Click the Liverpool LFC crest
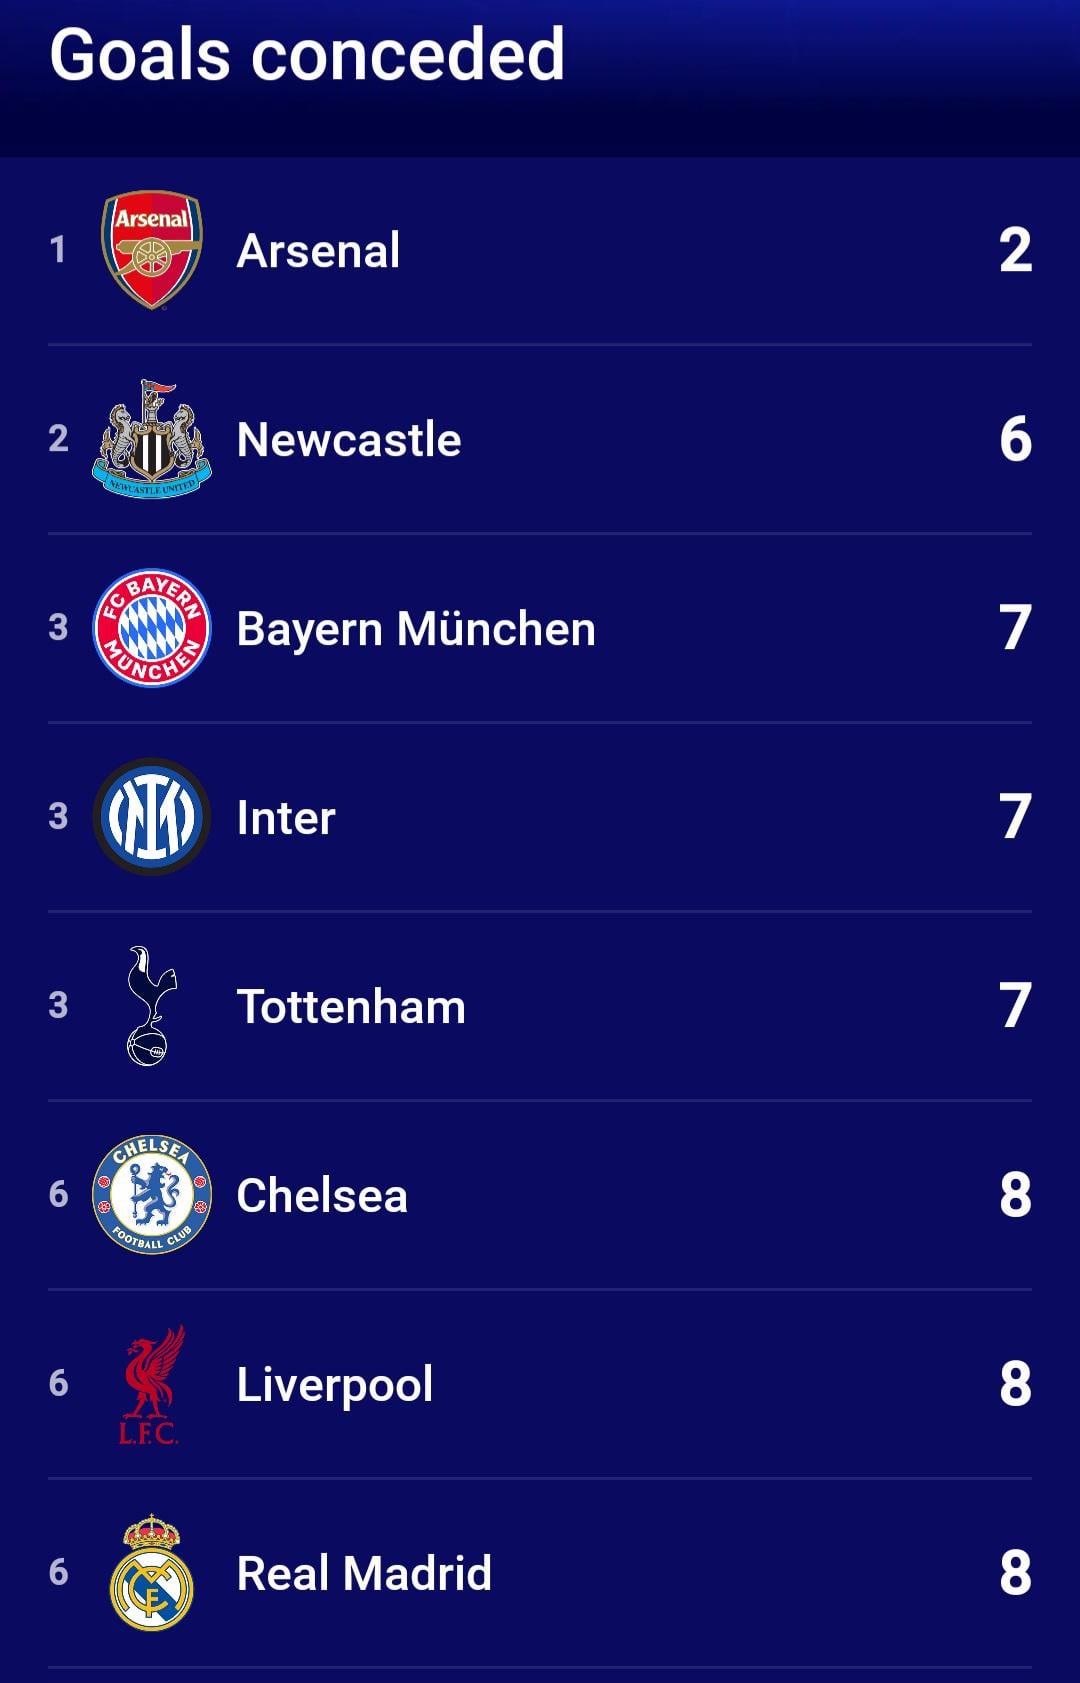Screen dimensions: 1080x1683 pos(151,1384)
